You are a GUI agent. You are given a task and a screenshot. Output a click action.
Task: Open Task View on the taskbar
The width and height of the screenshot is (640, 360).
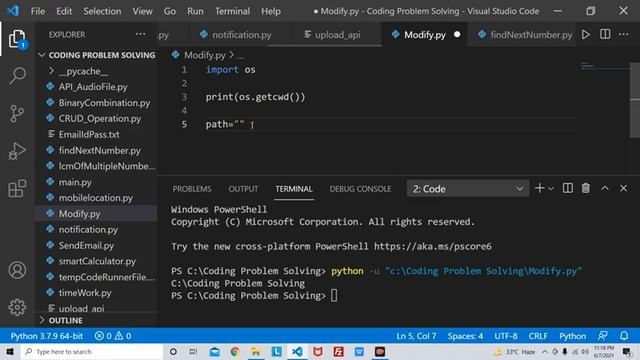193,351
